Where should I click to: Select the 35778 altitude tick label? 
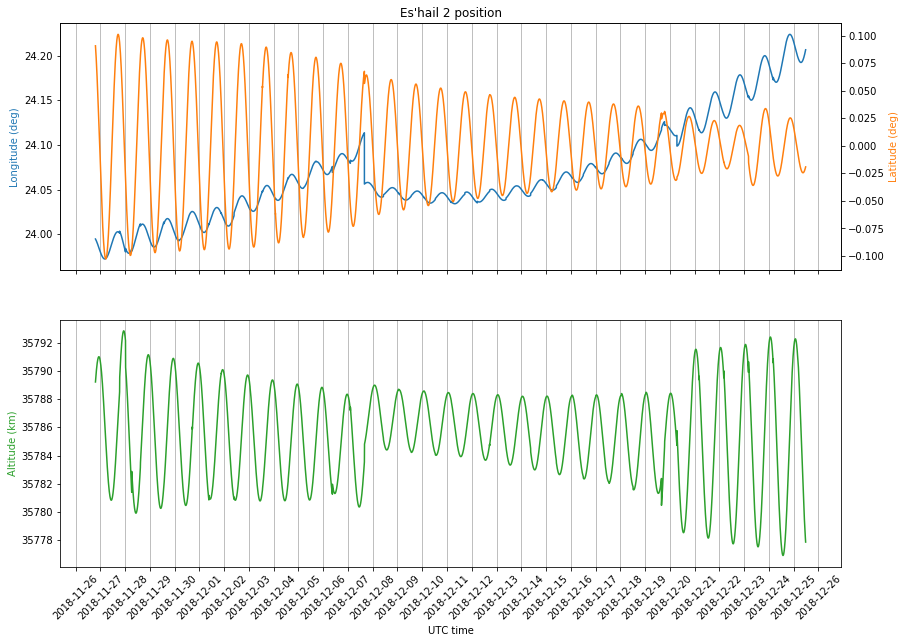(37, 541)
